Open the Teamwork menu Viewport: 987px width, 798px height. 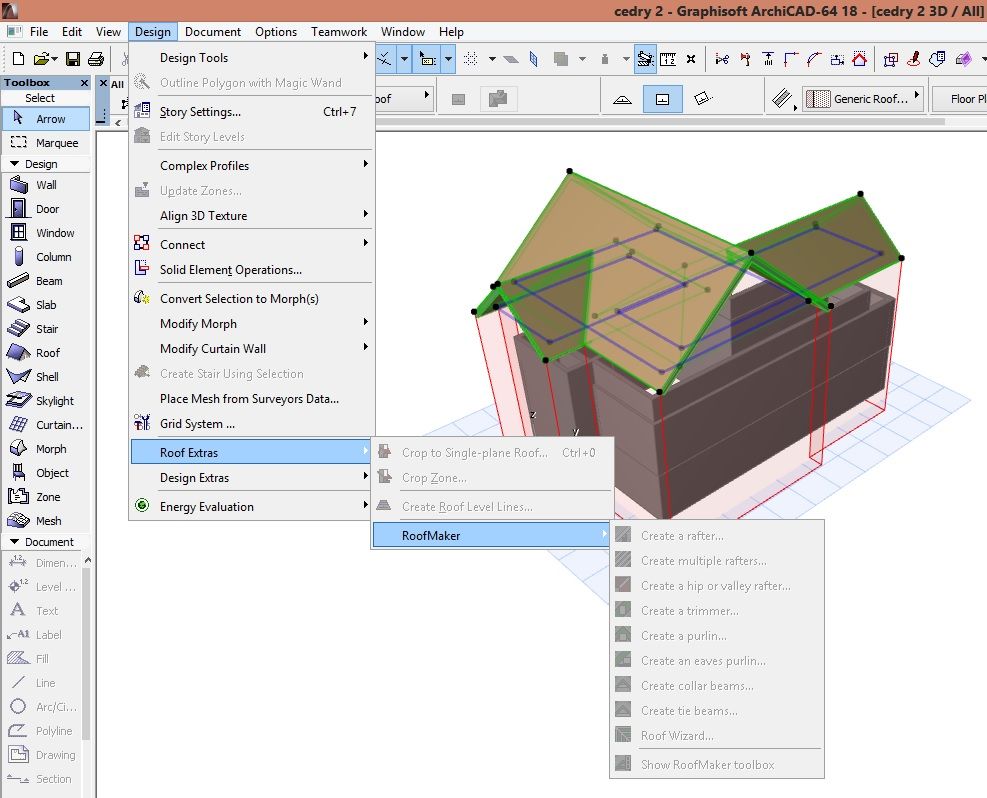click(x=338, y=32)
